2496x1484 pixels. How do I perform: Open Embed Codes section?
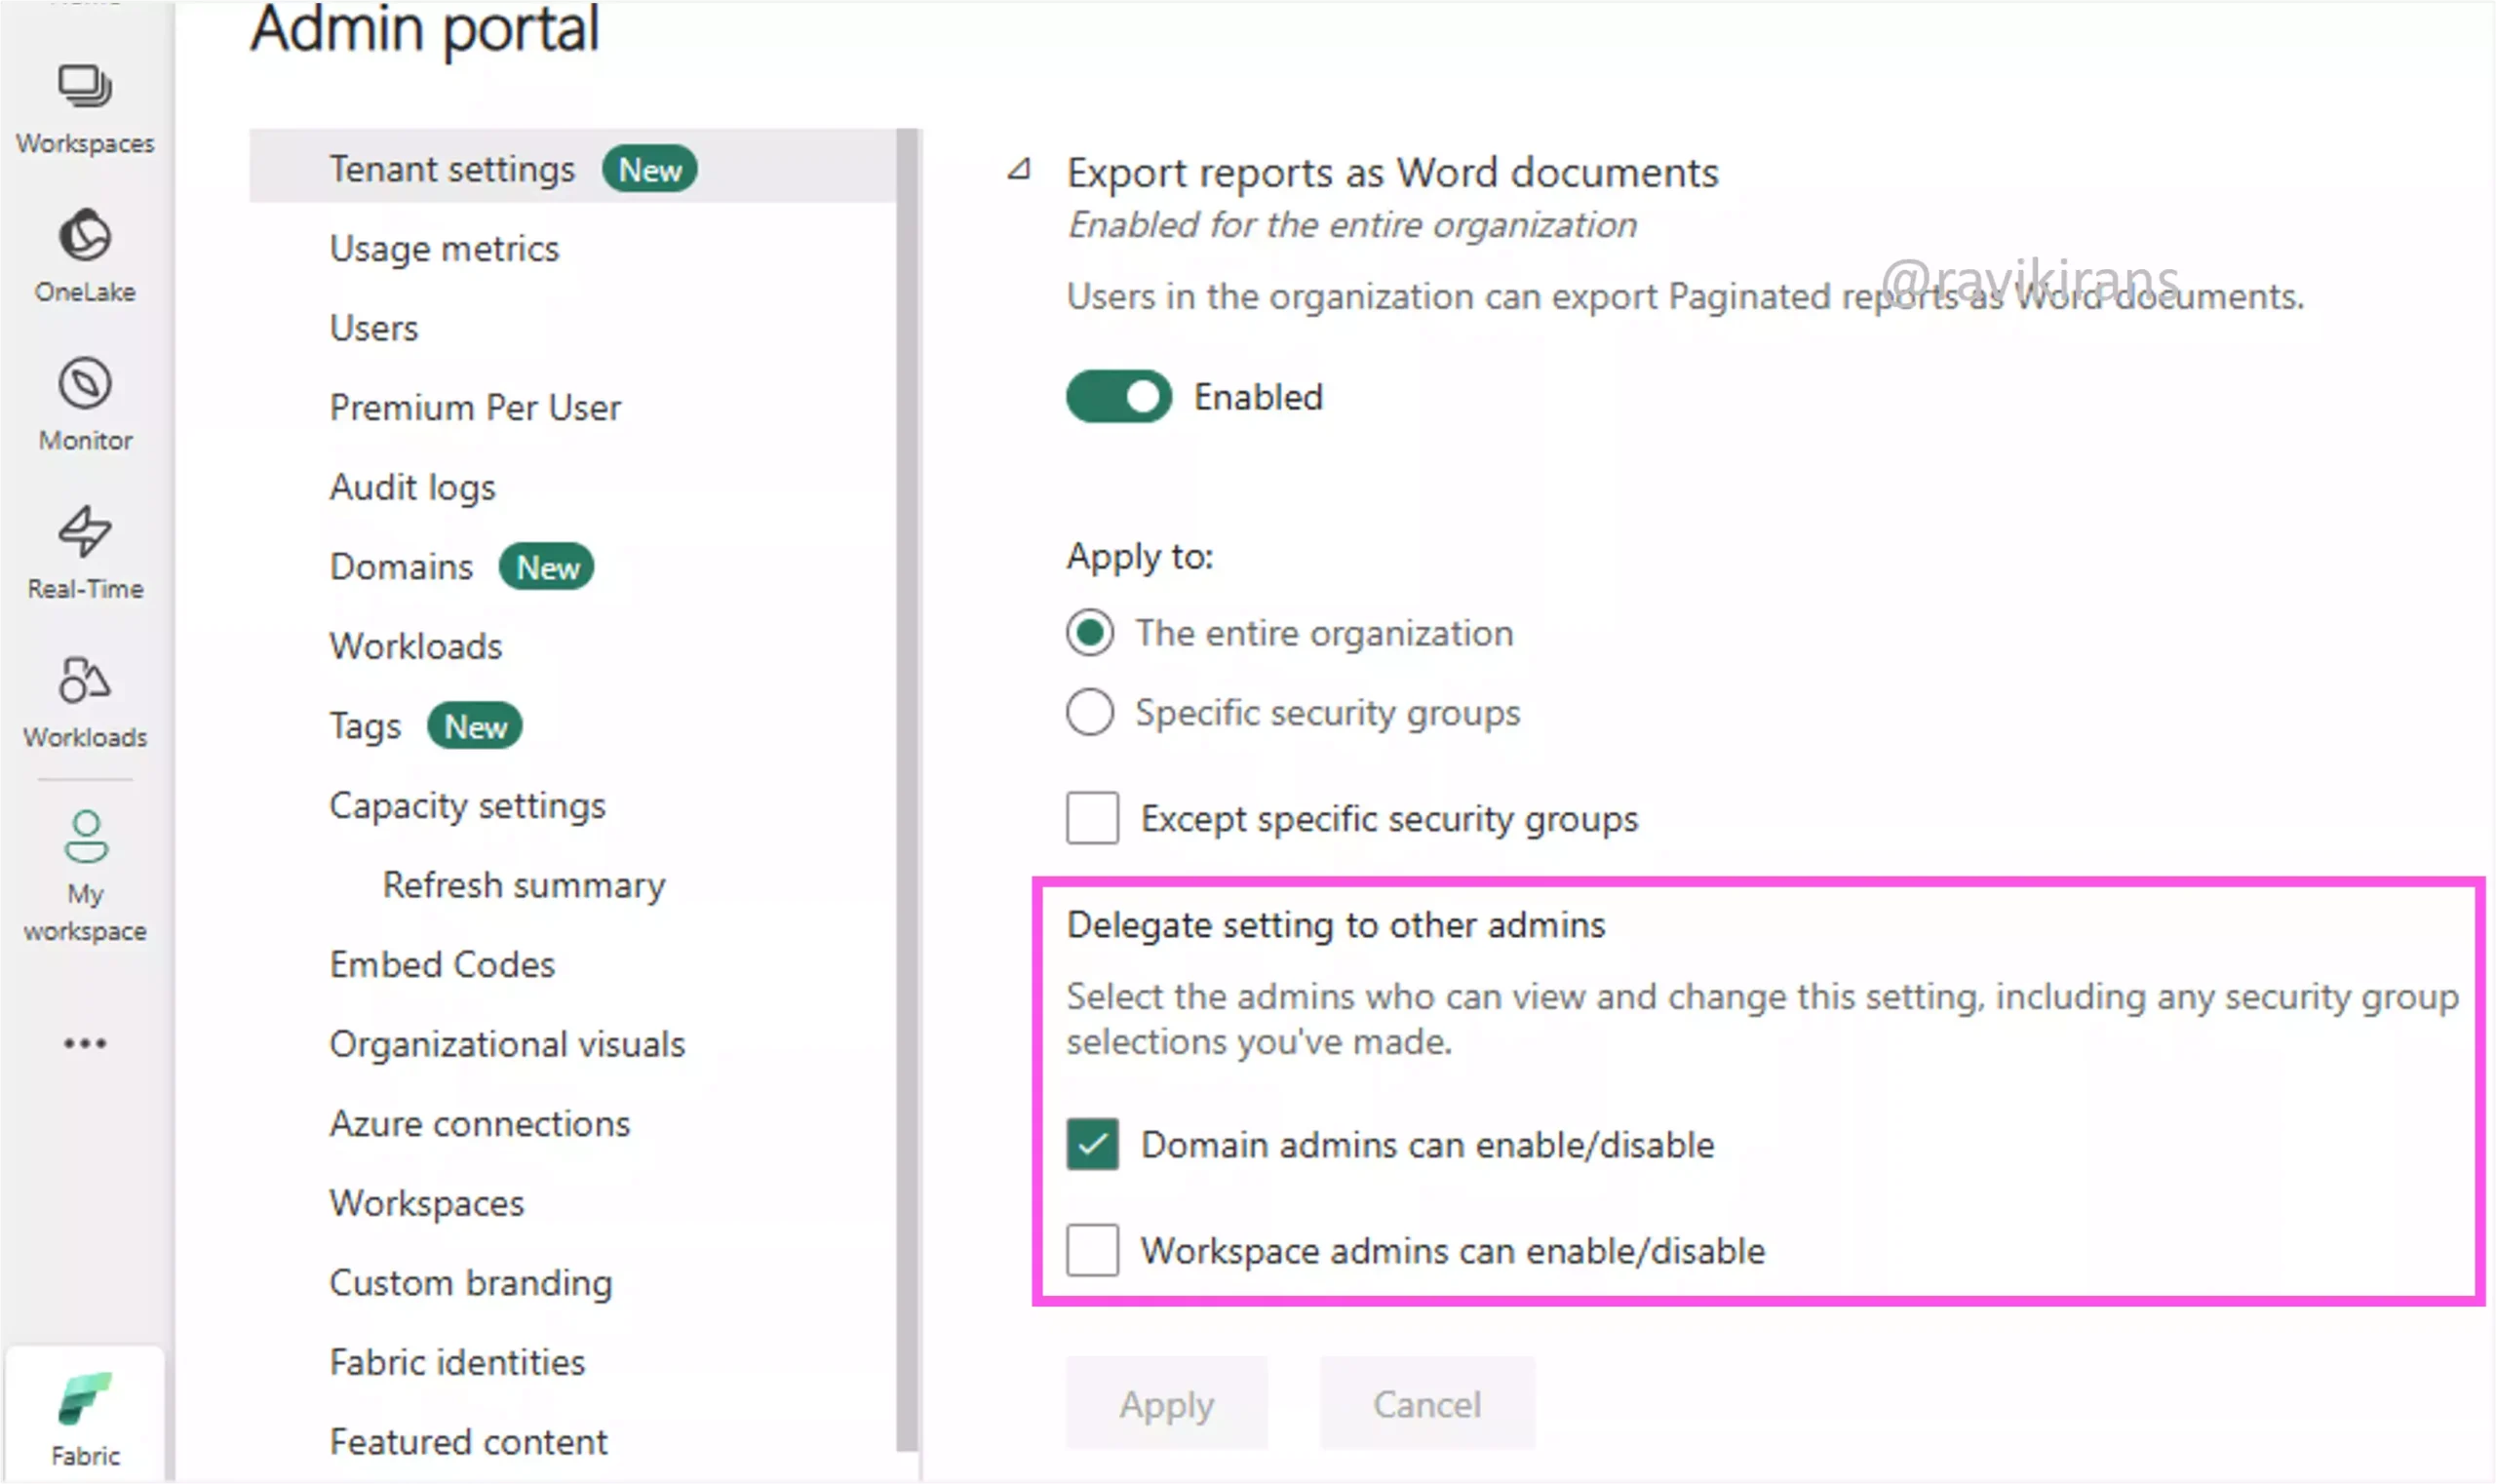coord(442,964)
